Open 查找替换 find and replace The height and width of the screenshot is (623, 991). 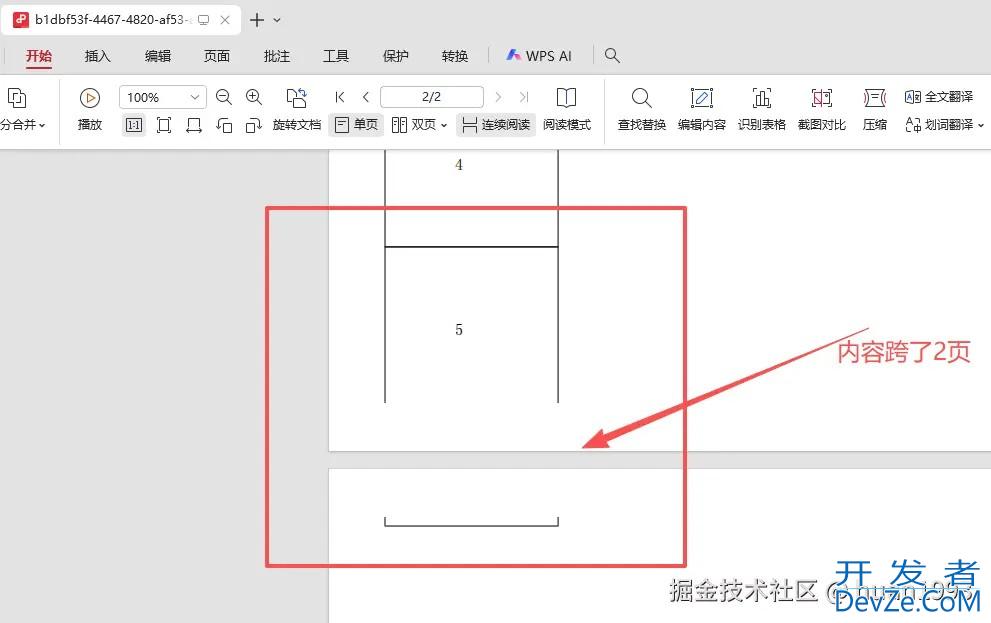(x=641, y=98)
